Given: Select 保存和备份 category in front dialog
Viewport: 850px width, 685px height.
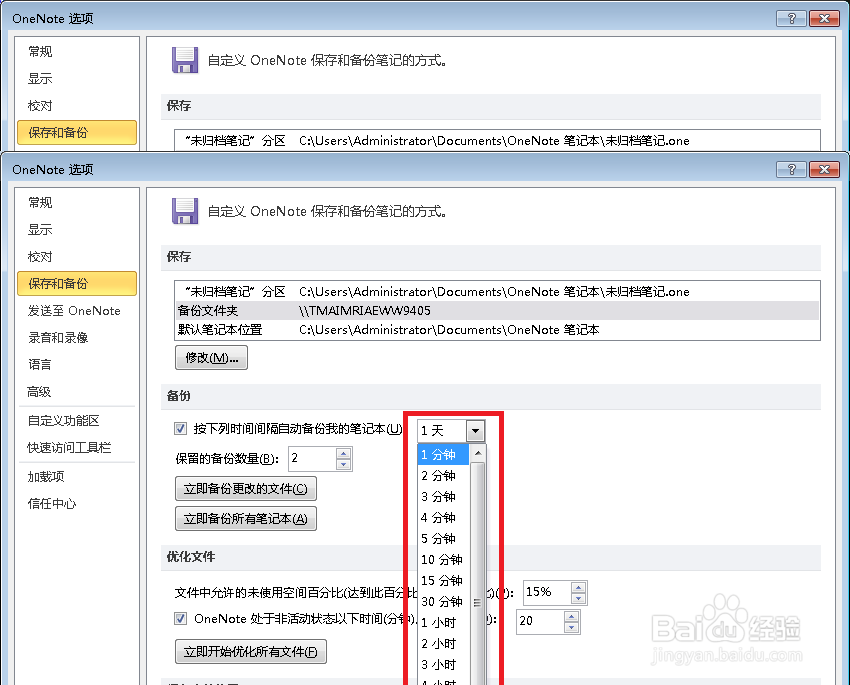Looking at the screenshot, I should click(76, 283).
